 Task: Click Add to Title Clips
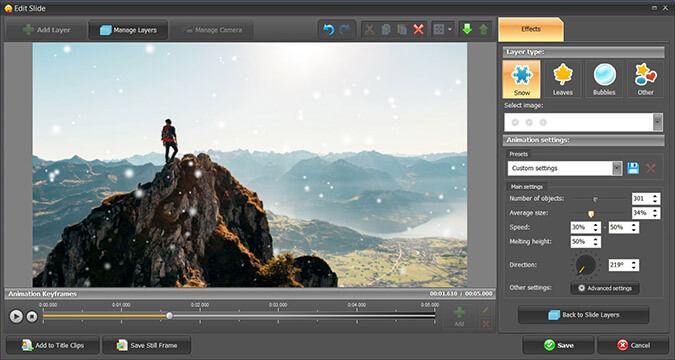click(53, 345)
